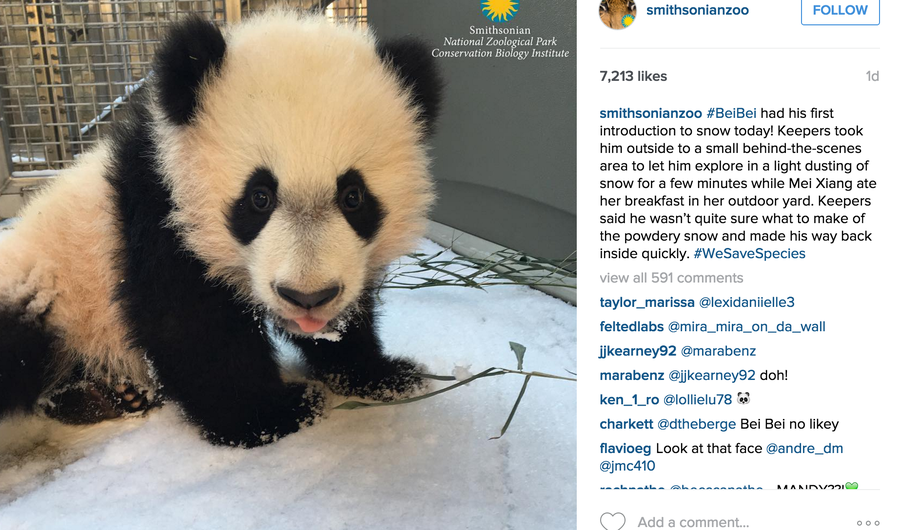Image resolution: width=900 pixels, height=530 pixels.
Task: Open the @jmc410 mention
Action: 627,466
